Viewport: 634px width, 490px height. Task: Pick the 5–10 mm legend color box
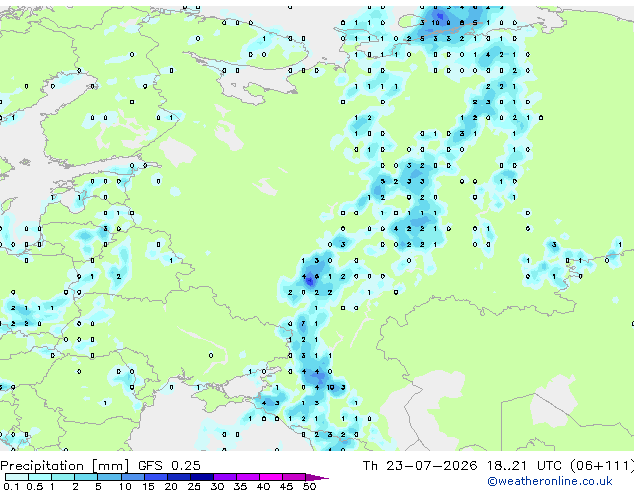click(109, 477)
